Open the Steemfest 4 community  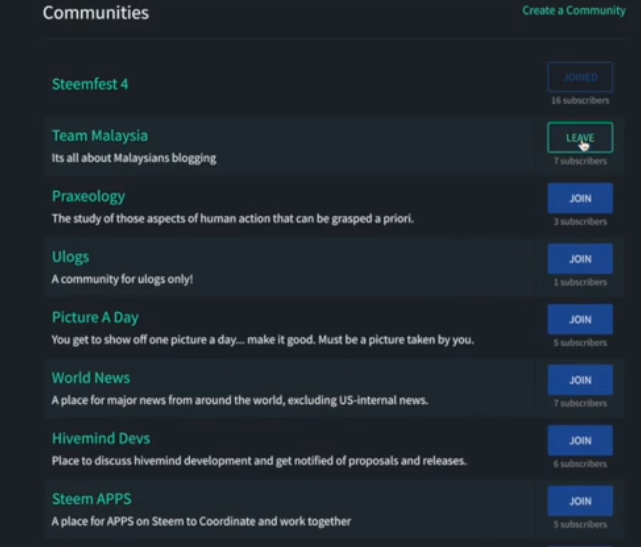click(x=90, y=84)
